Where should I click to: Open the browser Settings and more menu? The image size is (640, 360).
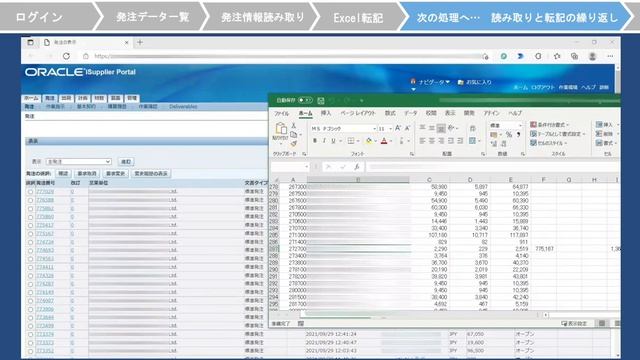click(610, 56)
